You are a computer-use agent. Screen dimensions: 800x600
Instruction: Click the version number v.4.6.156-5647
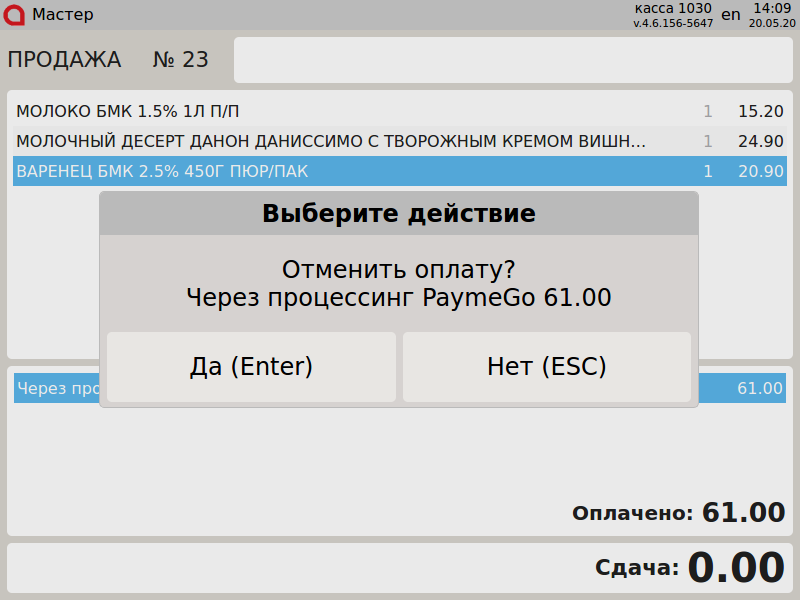click(673, 23)
